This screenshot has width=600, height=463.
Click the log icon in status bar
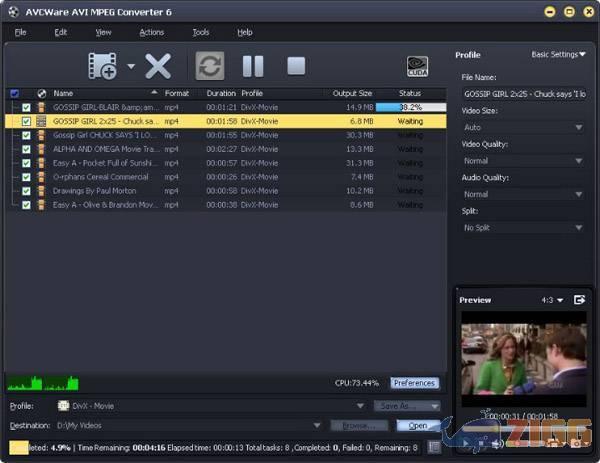(x=433, y=447)
